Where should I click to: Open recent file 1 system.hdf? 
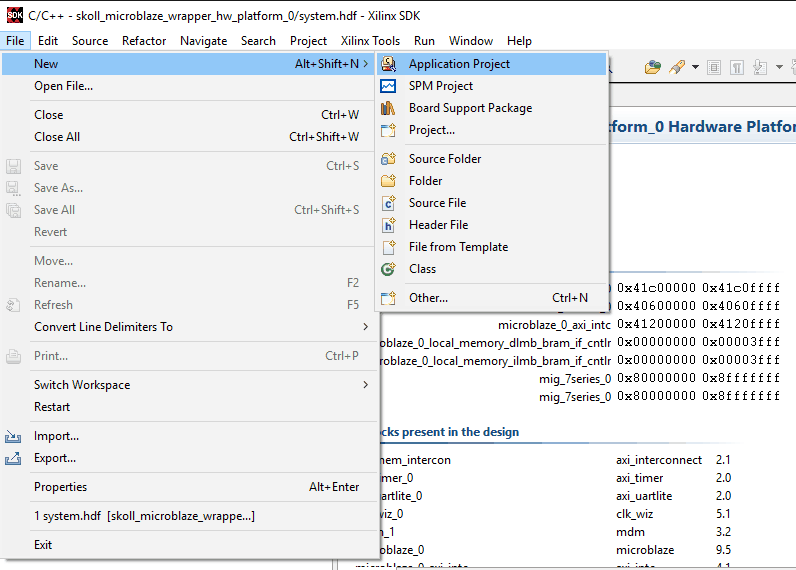(x=144, y=516)
